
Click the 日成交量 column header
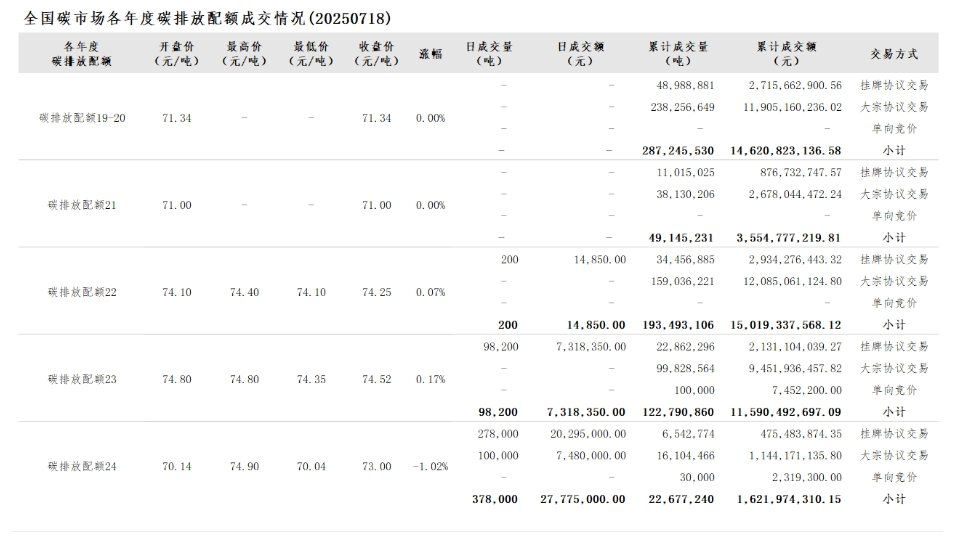pos(490,53)
